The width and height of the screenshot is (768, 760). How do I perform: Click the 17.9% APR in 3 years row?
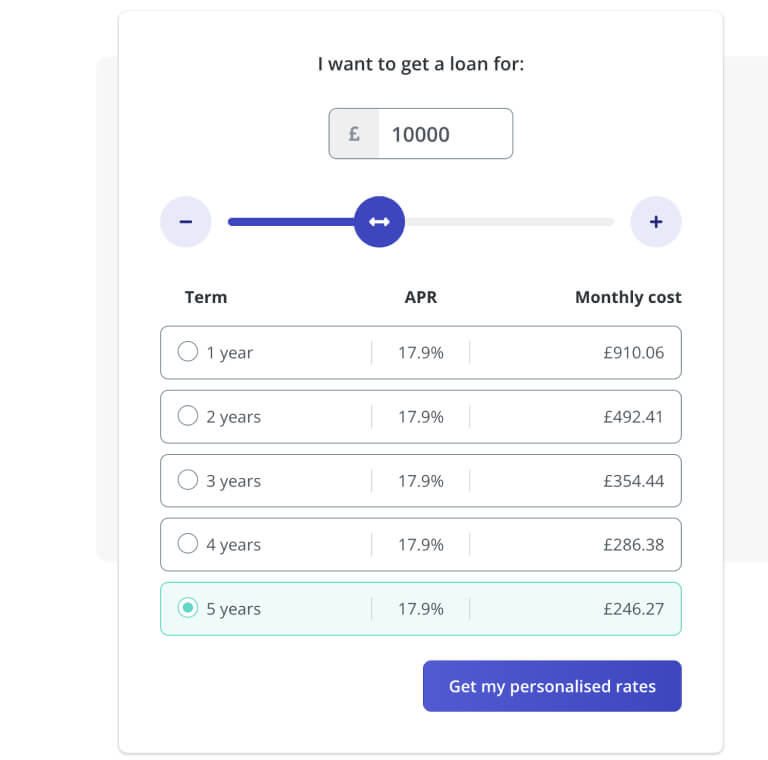[x=421, y=481]
